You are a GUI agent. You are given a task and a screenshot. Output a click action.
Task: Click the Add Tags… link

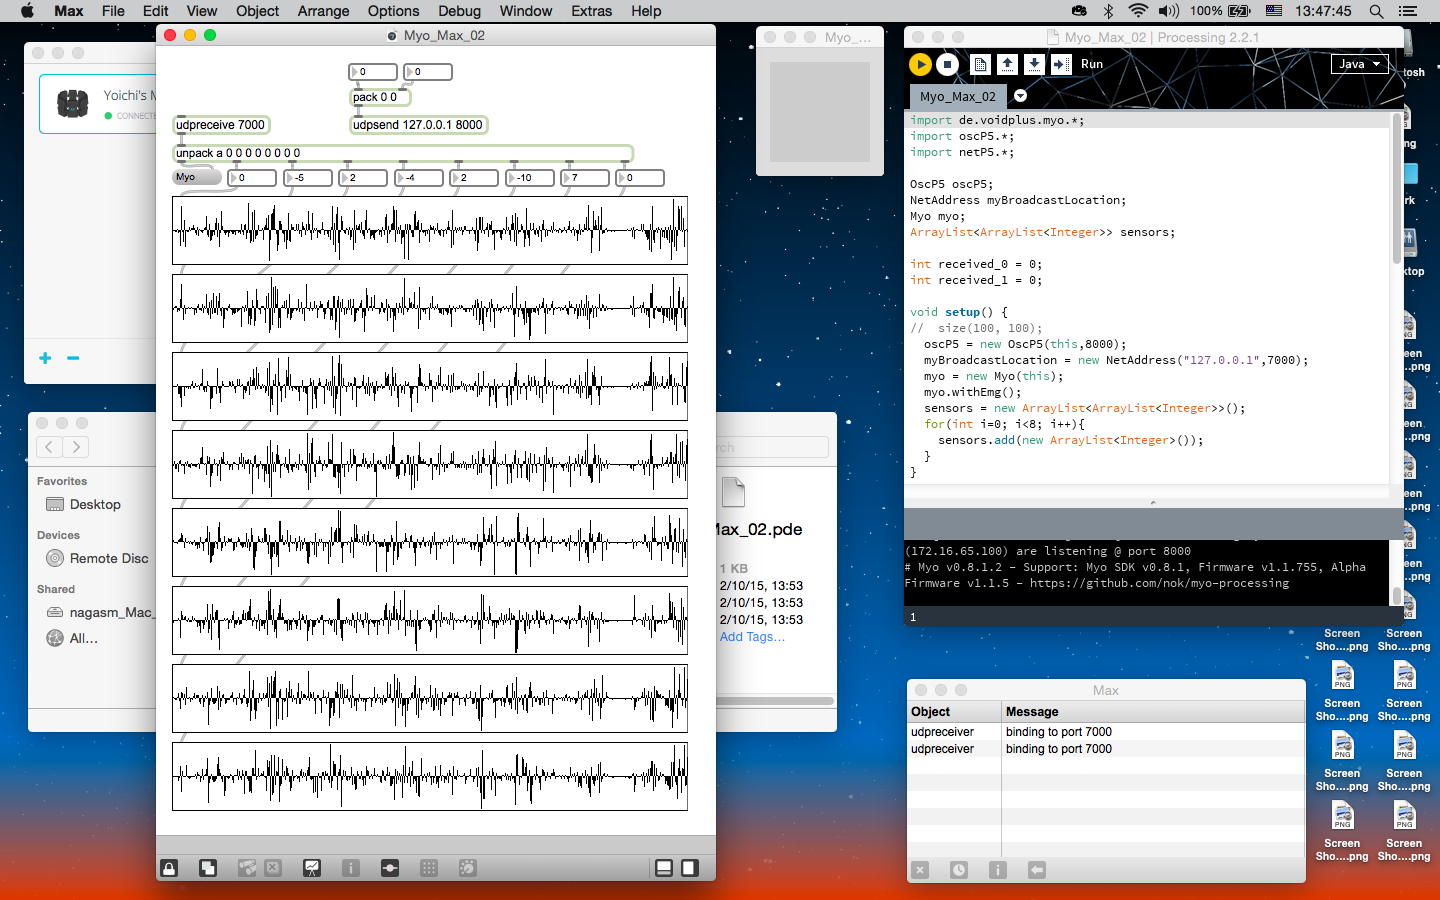pyautogui.click(x=752, y=637)
